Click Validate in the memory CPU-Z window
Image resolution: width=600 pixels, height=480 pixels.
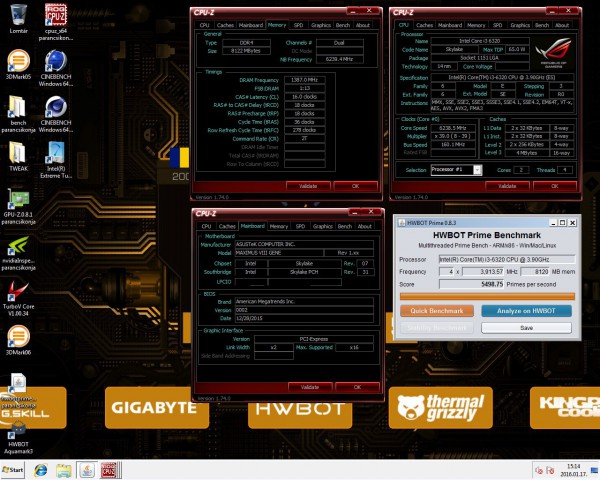[308, 186]
